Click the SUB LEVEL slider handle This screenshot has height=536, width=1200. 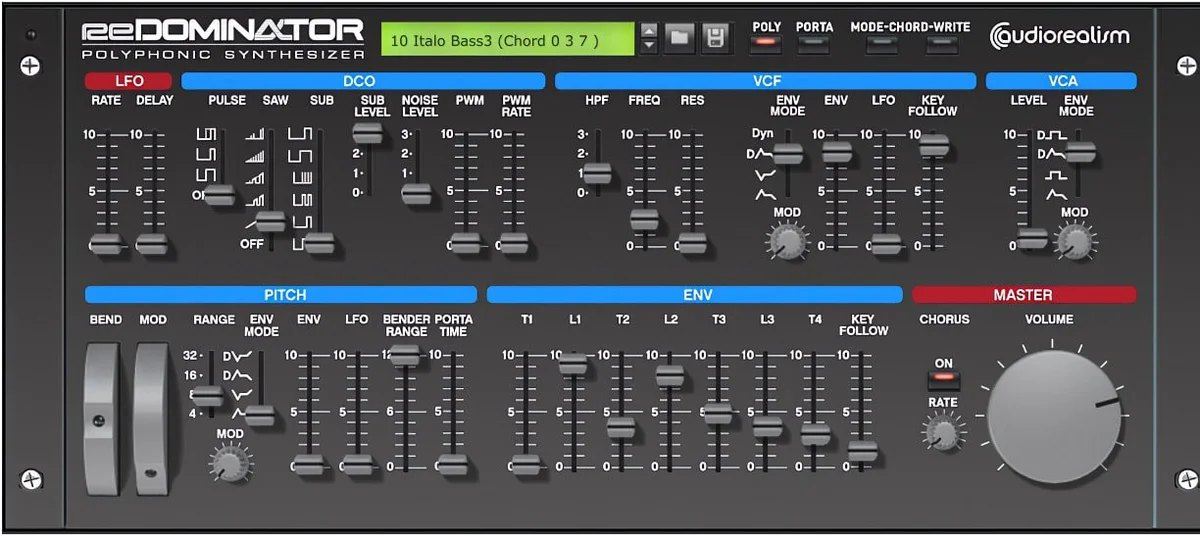tap(368, 133)
